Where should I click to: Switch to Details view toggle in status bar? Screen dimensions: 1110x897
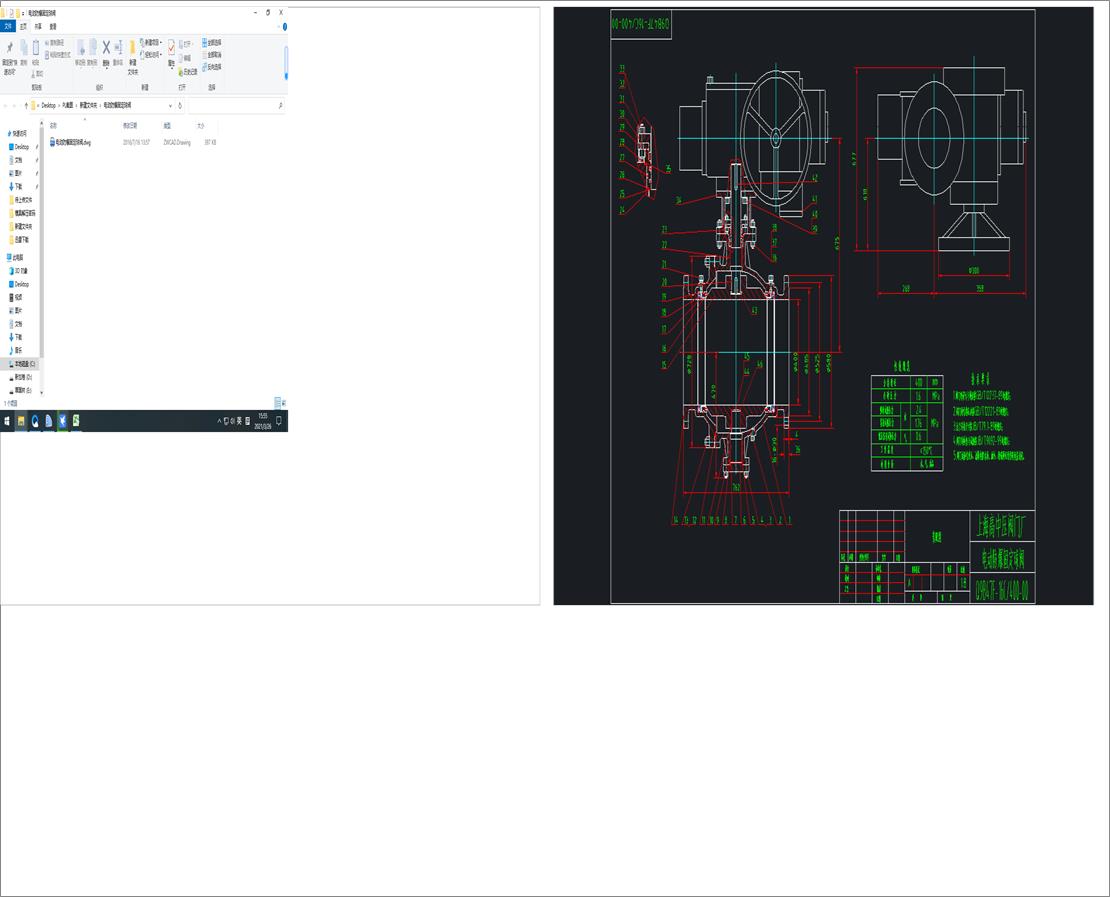coord(278,404)
